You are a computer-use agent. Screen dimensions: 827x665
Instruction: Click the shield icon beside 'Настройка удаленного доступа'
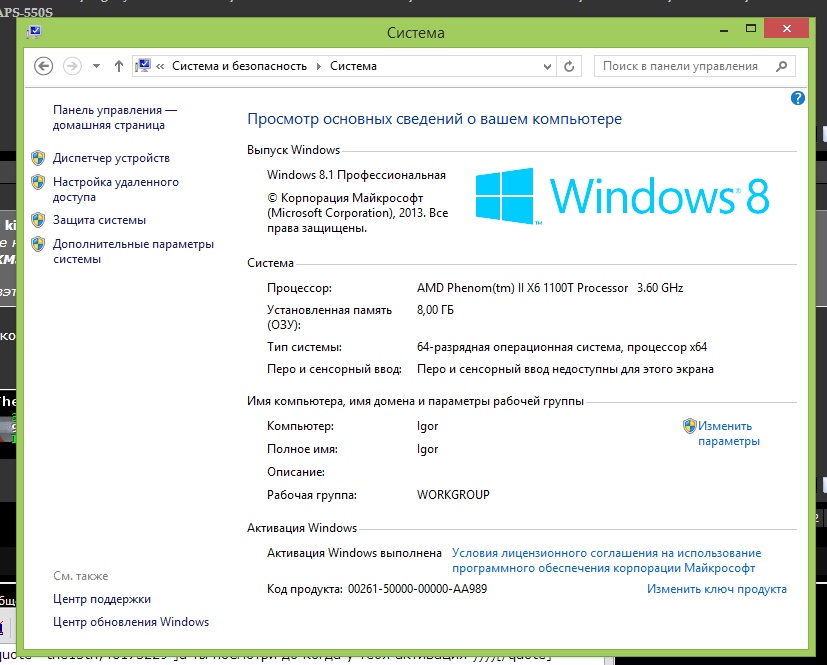38,182
